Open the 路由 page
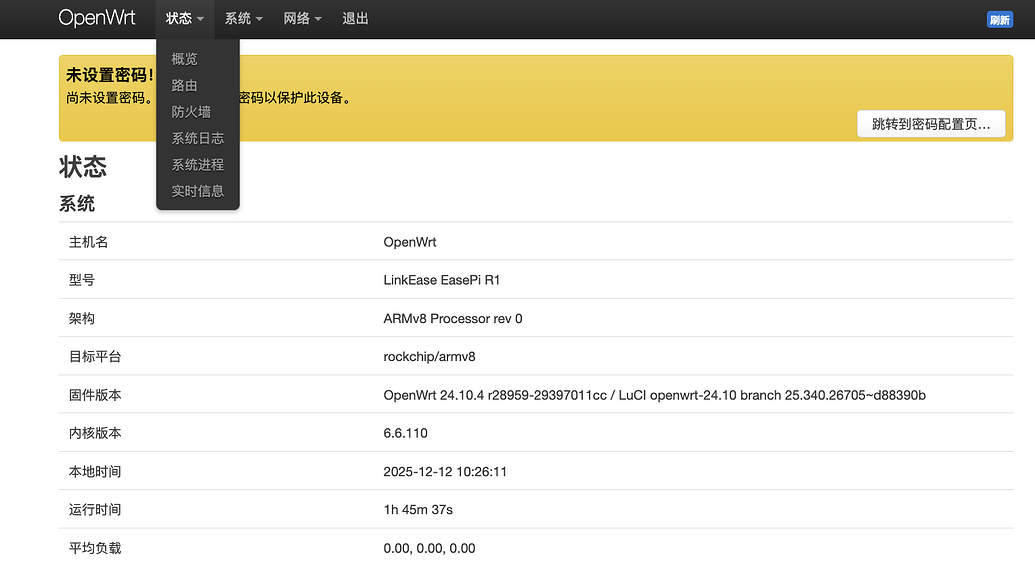Screen dimensions: 1035x564 [x=185, y=85]
